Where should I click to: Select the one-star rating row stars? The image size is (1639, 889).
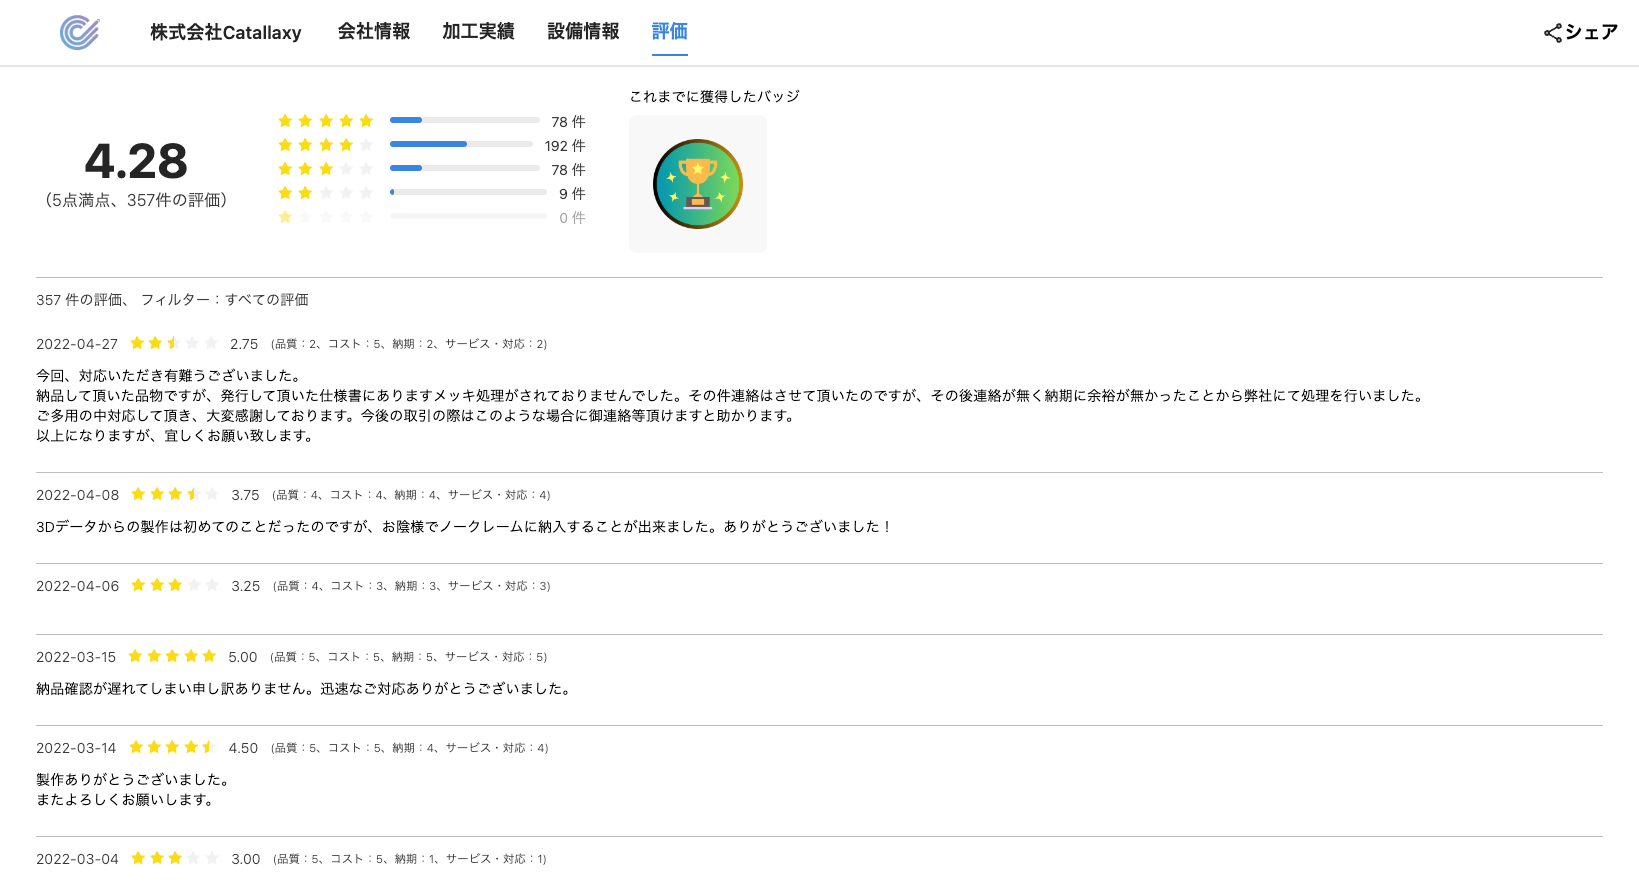coord(325,217)
